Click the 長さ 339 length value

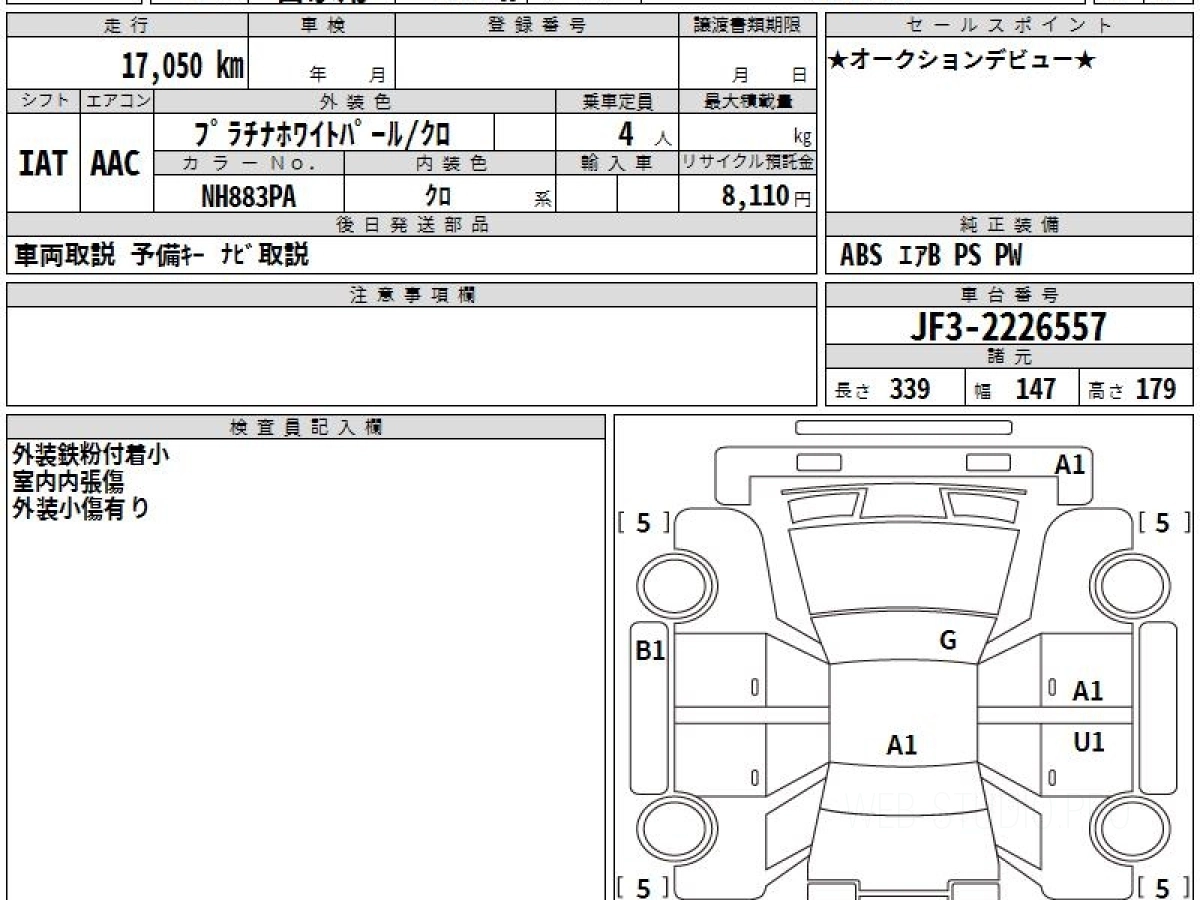click(882, 389)
